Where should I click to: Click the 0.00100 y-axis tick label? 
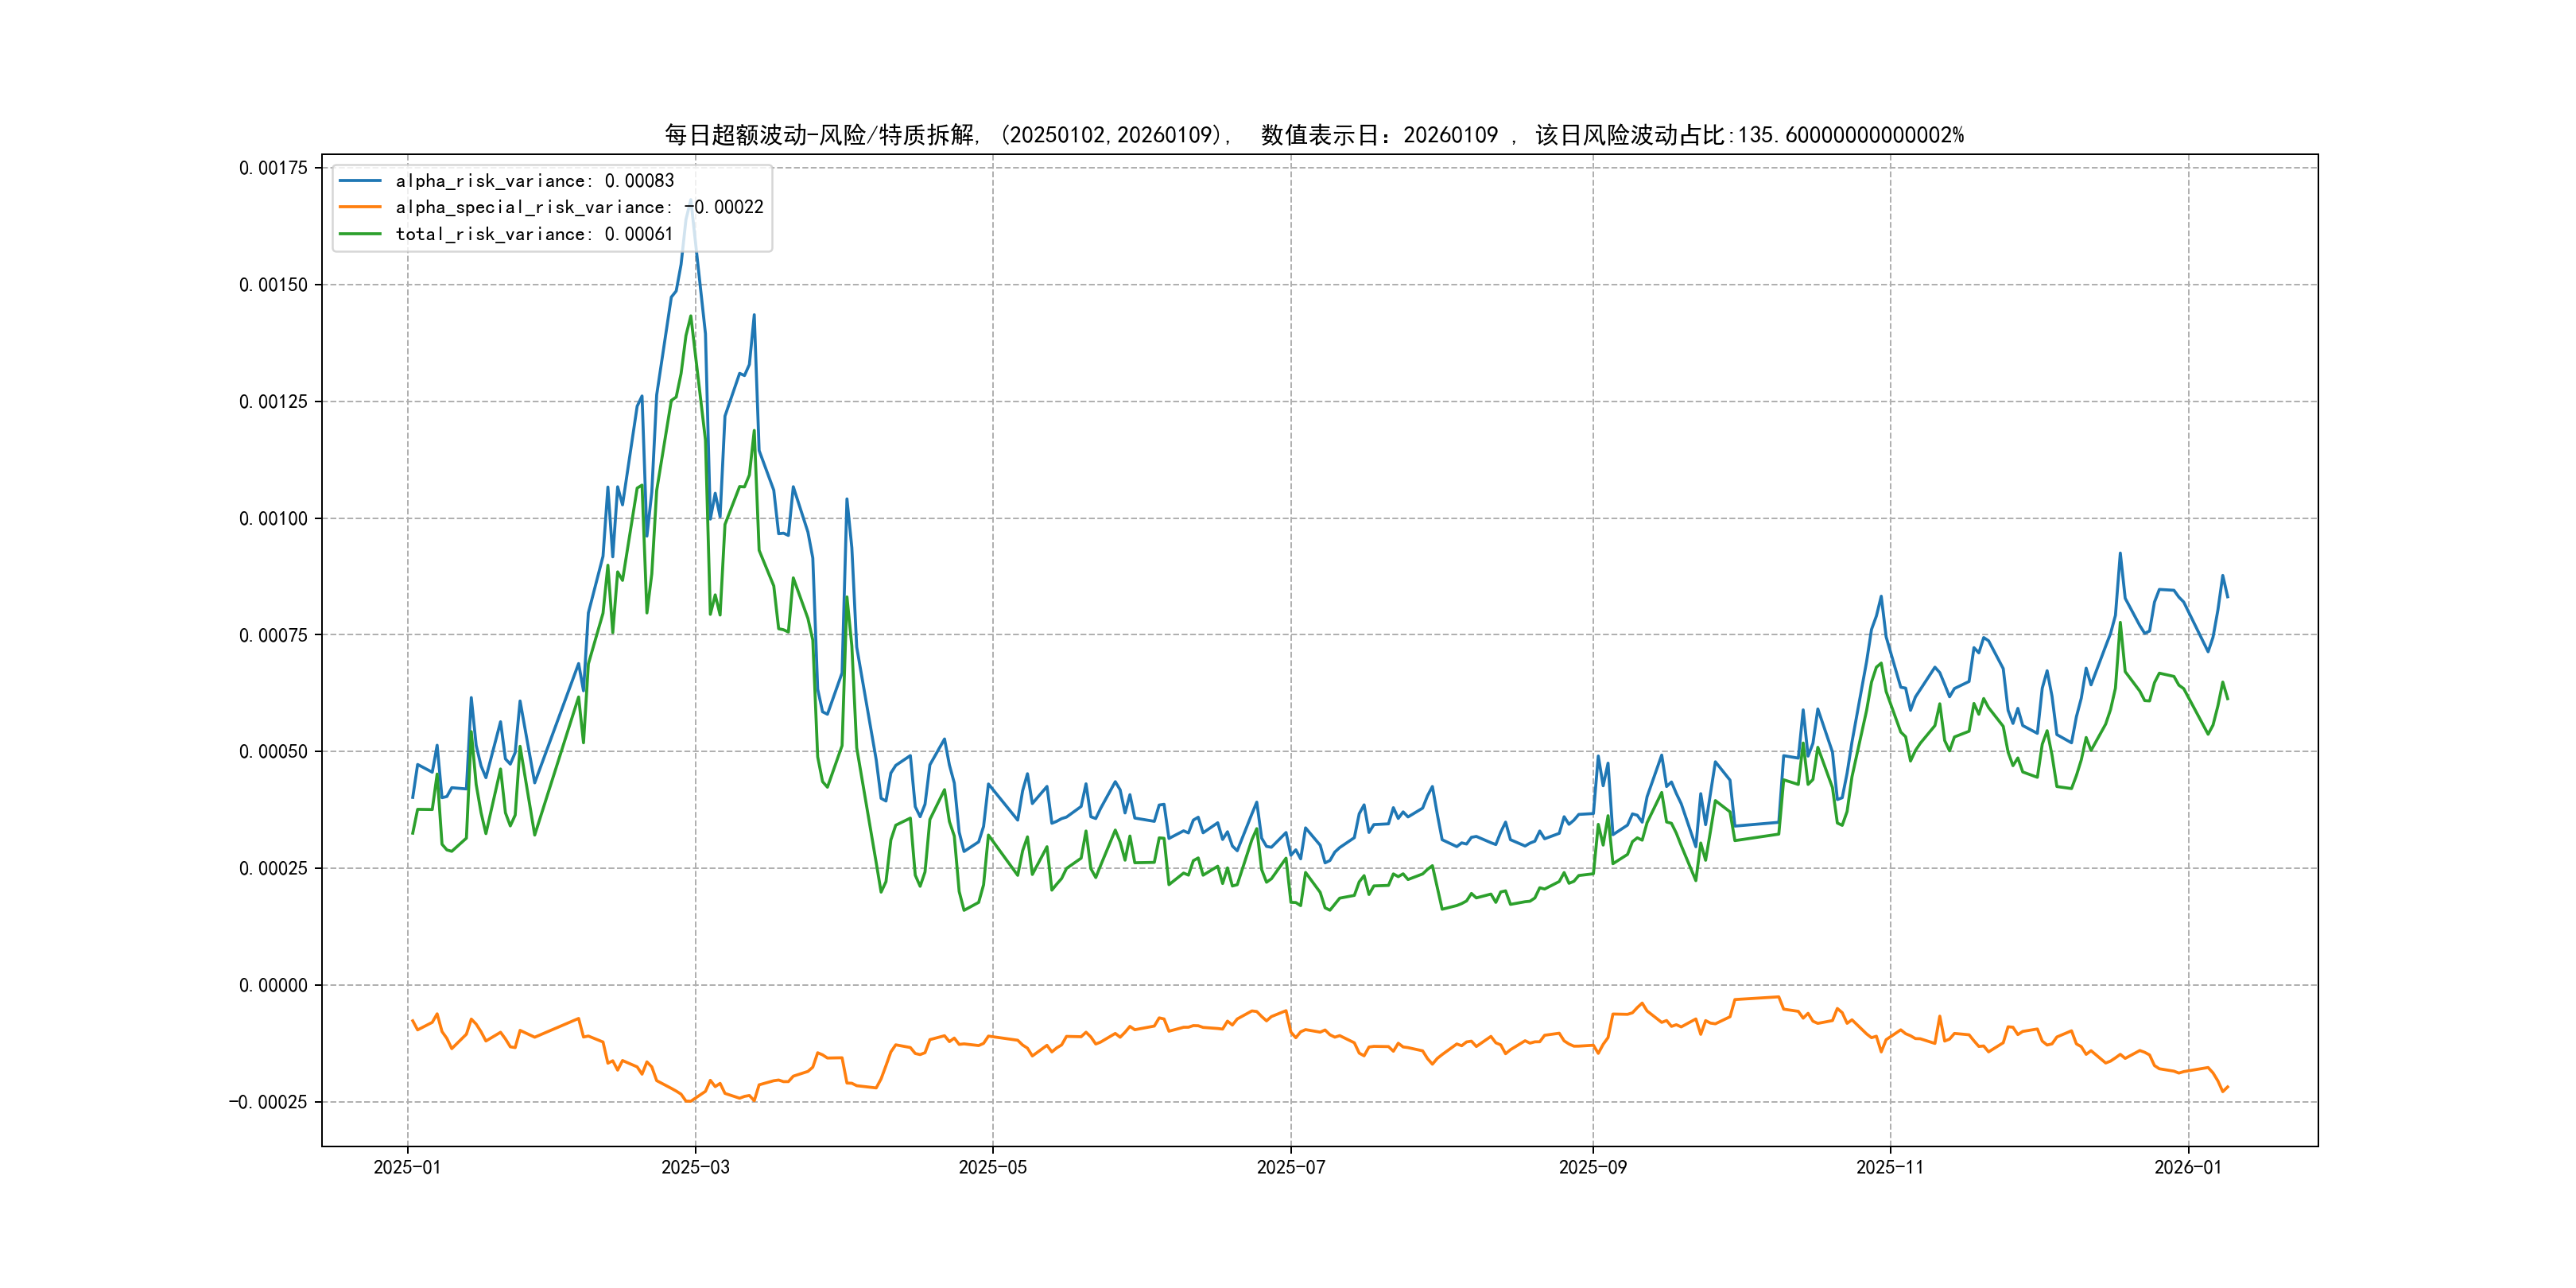[x=273, y=518]
